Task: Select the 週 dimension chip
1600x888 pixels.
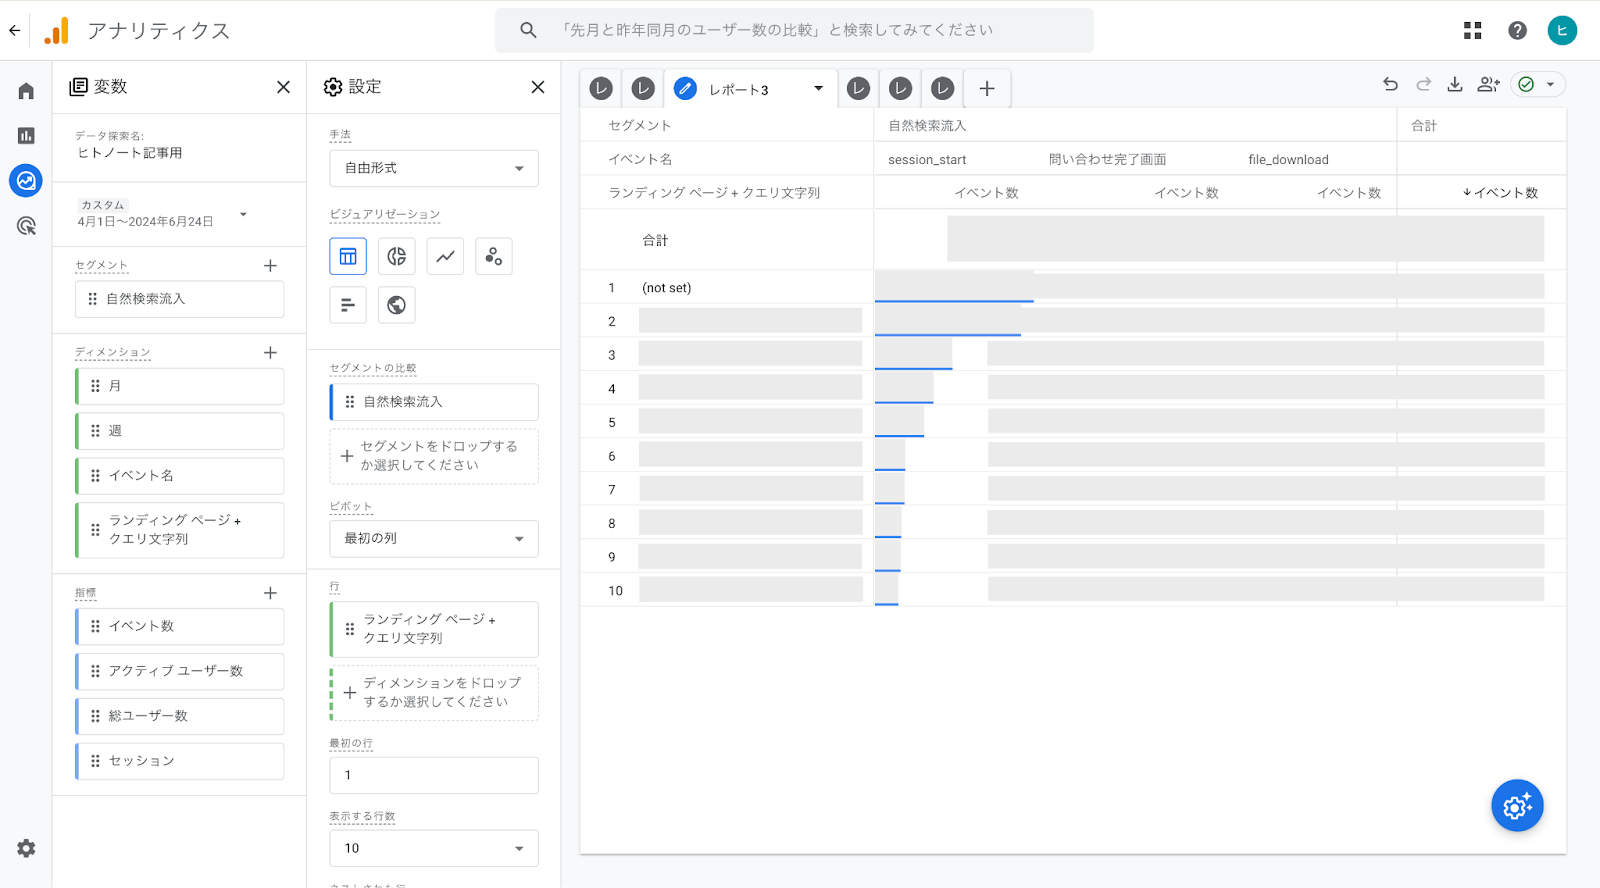Action: pyautogui.click(x=179, y=431)
